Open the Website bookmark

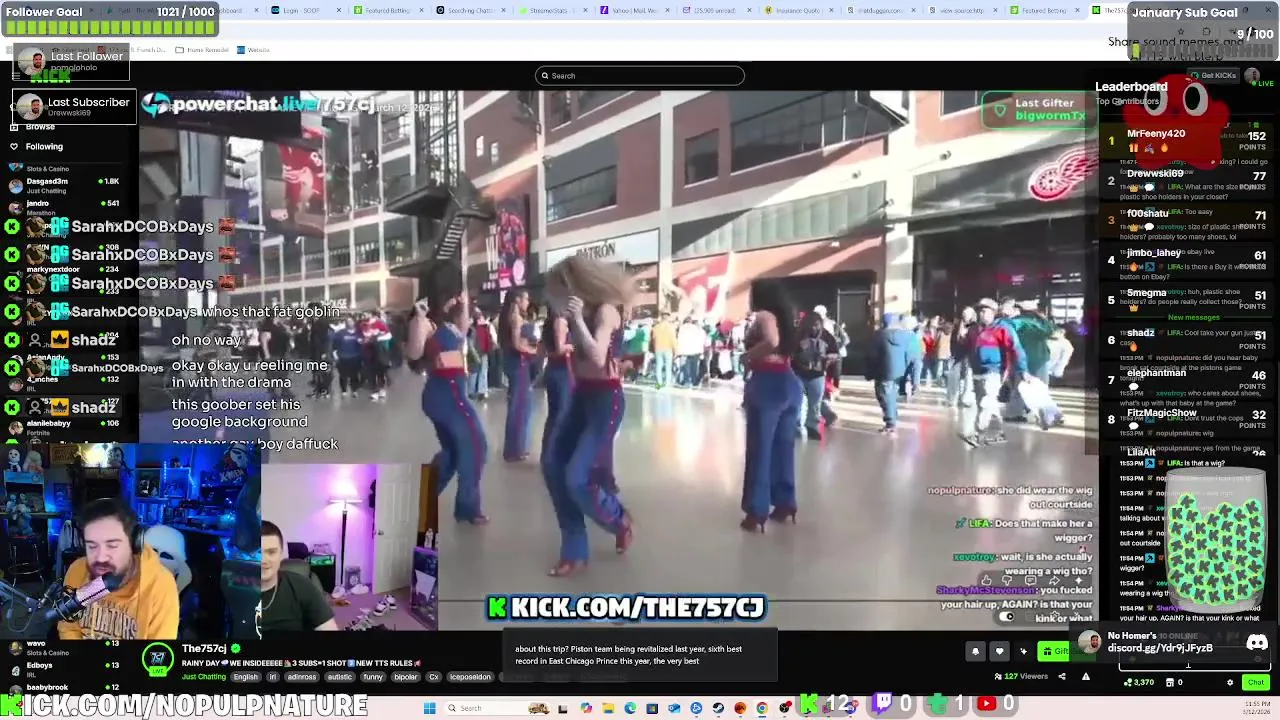(254, 49)
